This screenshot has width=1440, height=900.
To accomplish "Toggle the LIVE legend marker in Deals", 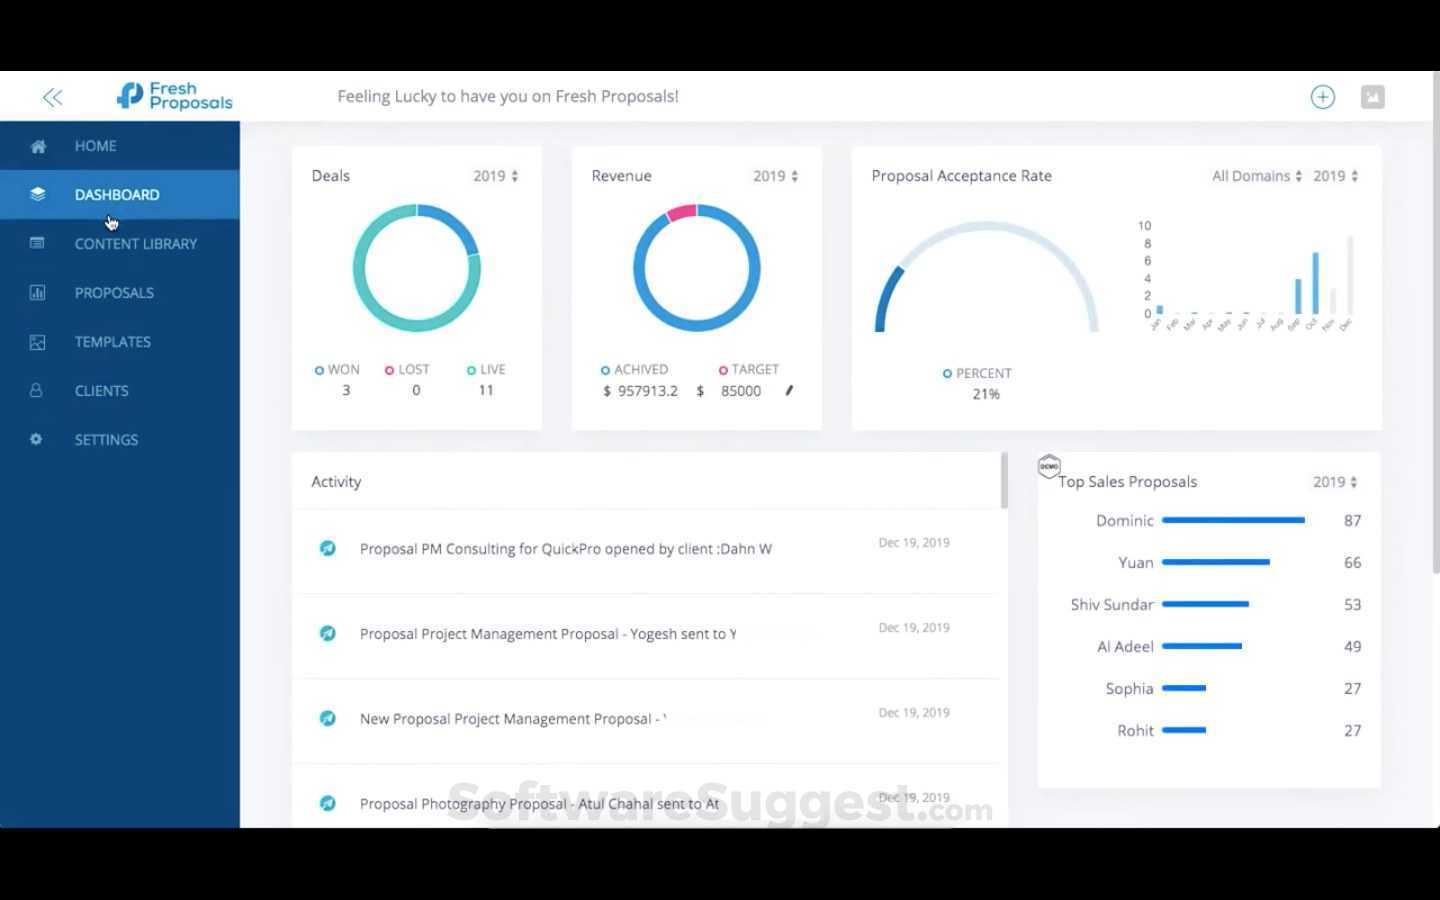I will tap(471, 370).
